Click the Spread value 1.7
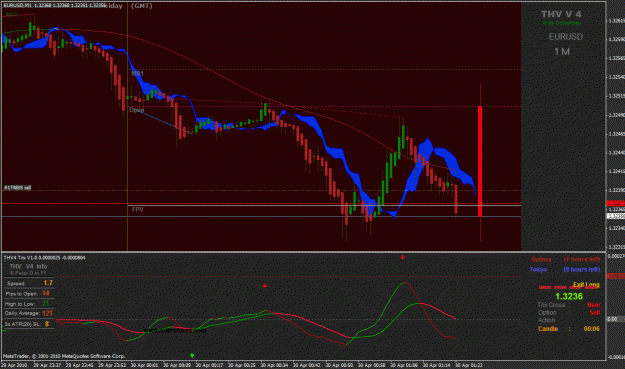This screenshot has height=369, width=625. coord(48,283)
